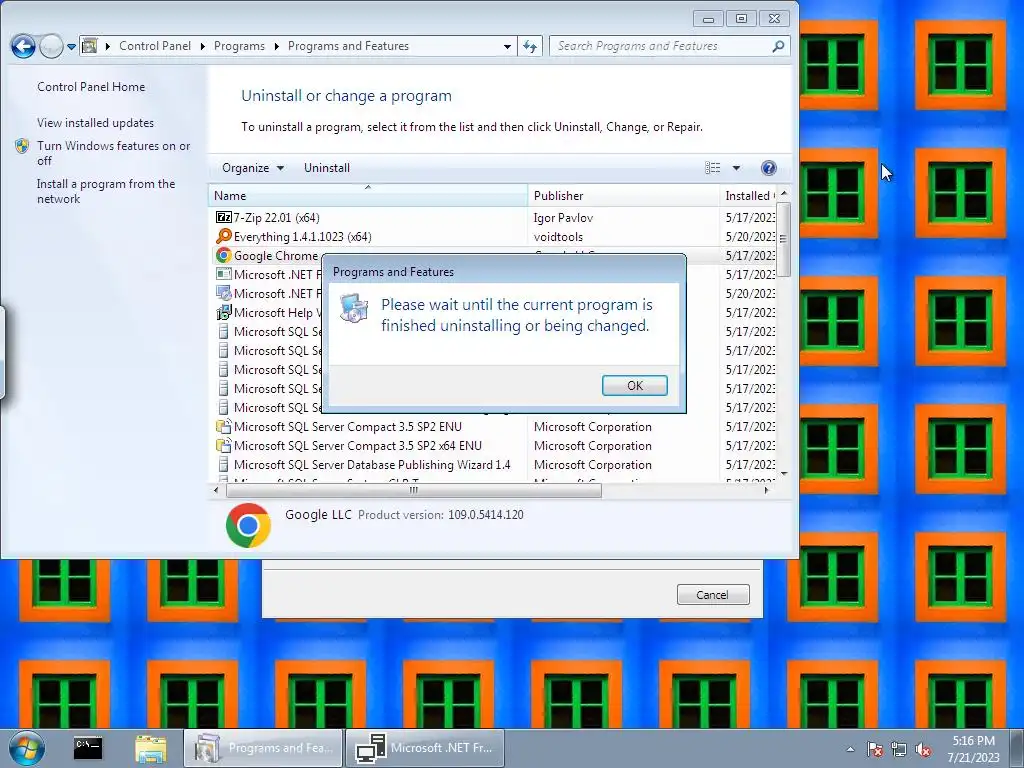The height and width of the screenshot is (768, 1024).
Task: Click the refresh address bar button
Action: 530,46
